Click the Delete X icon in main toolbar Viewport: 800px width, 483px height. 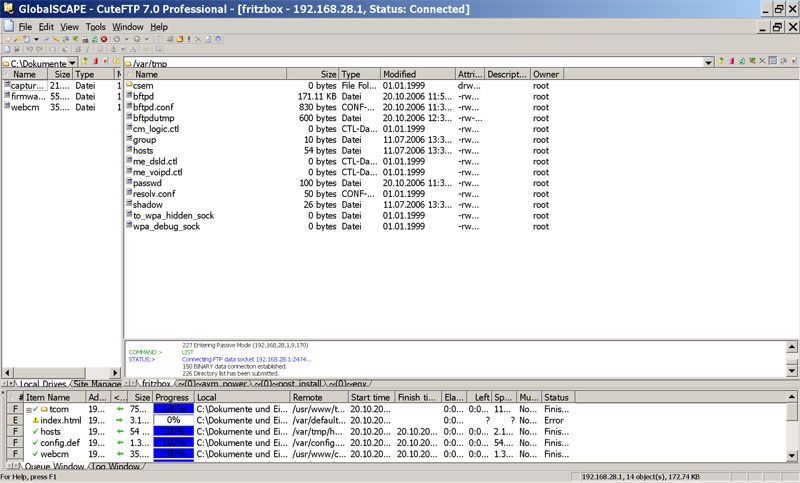(x=198, y=39)
